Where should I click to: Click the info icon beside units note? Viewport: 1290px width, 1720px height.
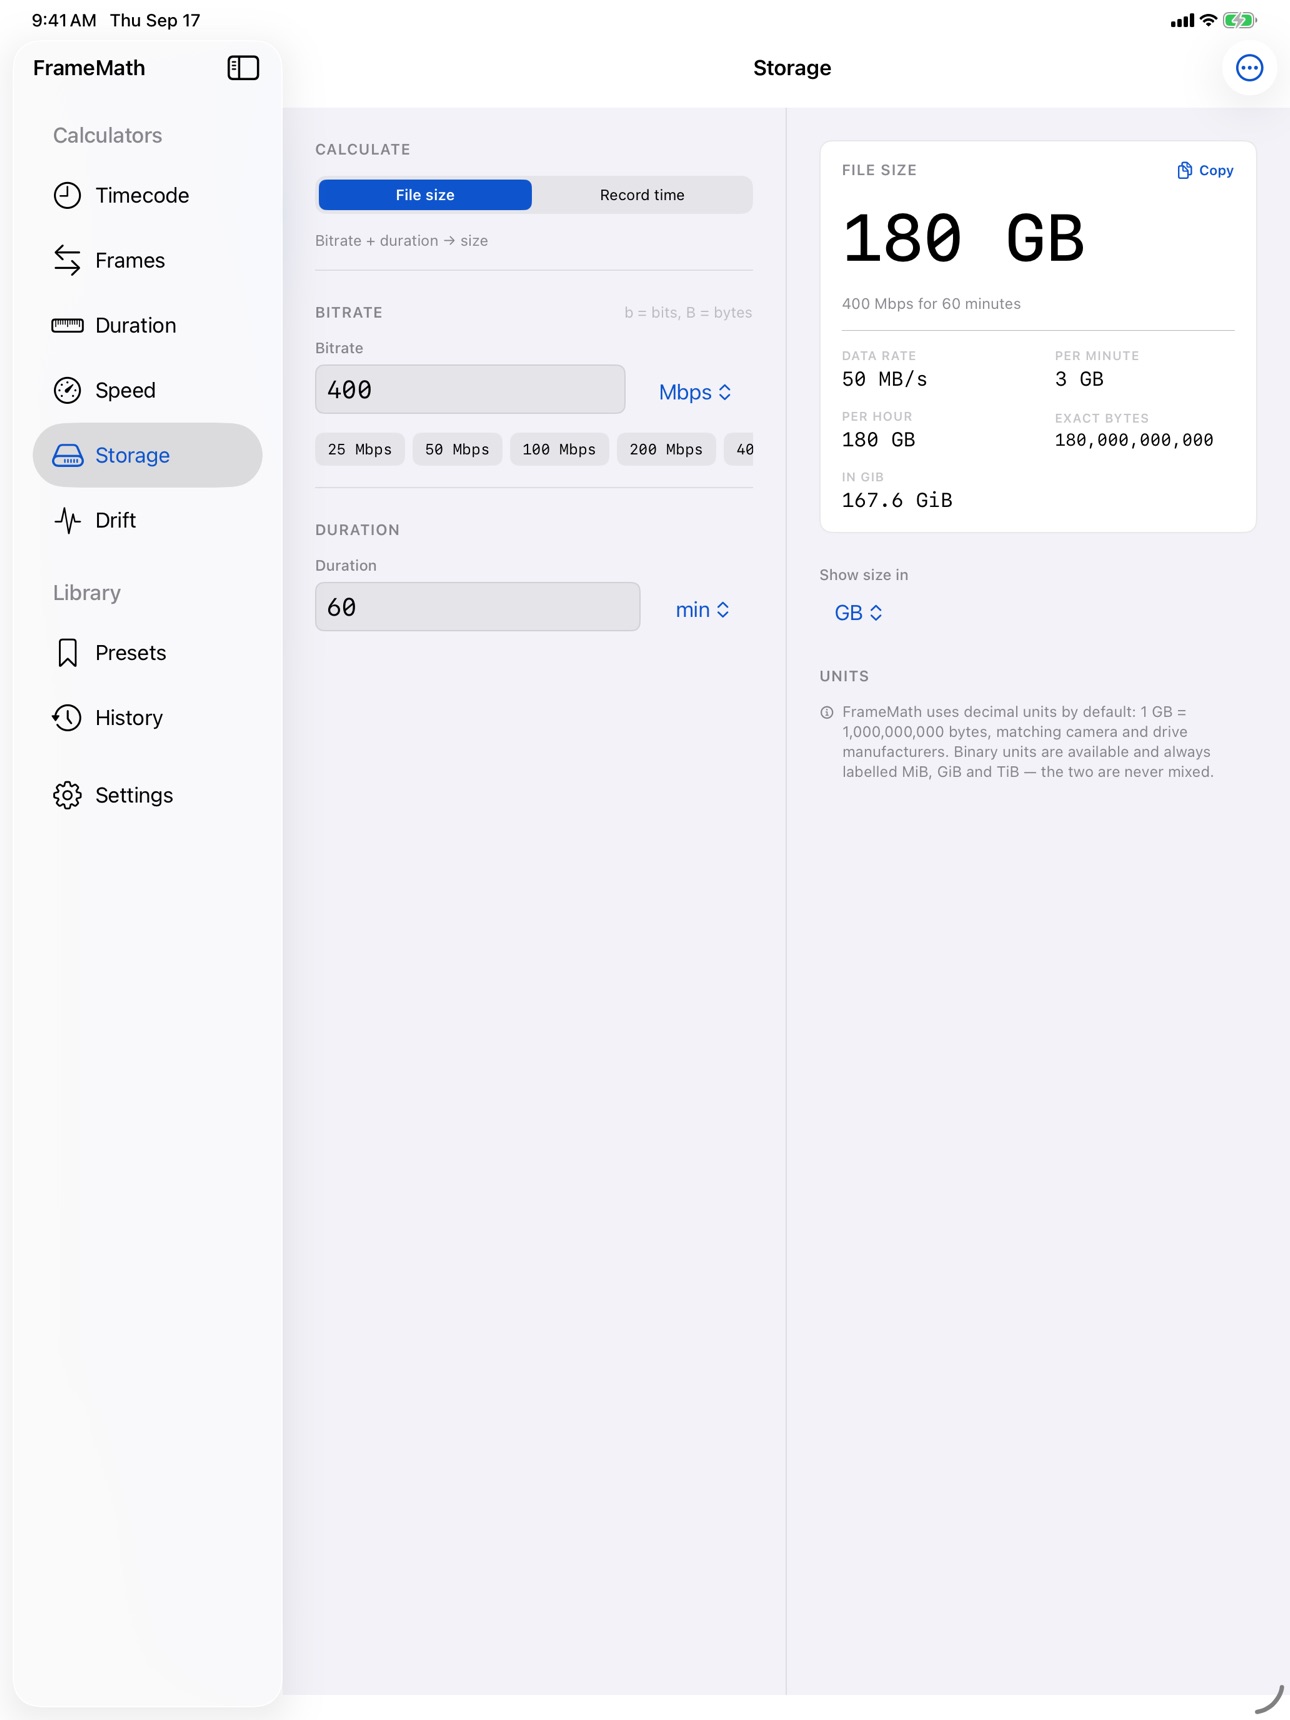pos(827,713)
